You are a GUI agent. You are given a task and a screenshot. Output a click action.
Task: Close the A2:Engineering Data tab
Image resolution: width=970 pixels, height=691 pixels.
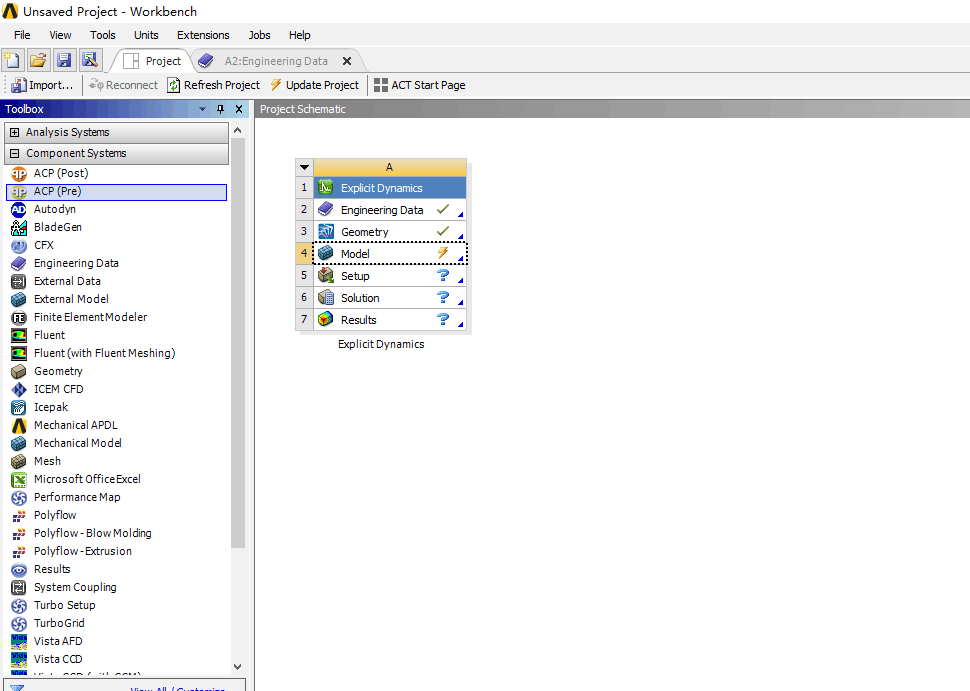pos(347,61)
